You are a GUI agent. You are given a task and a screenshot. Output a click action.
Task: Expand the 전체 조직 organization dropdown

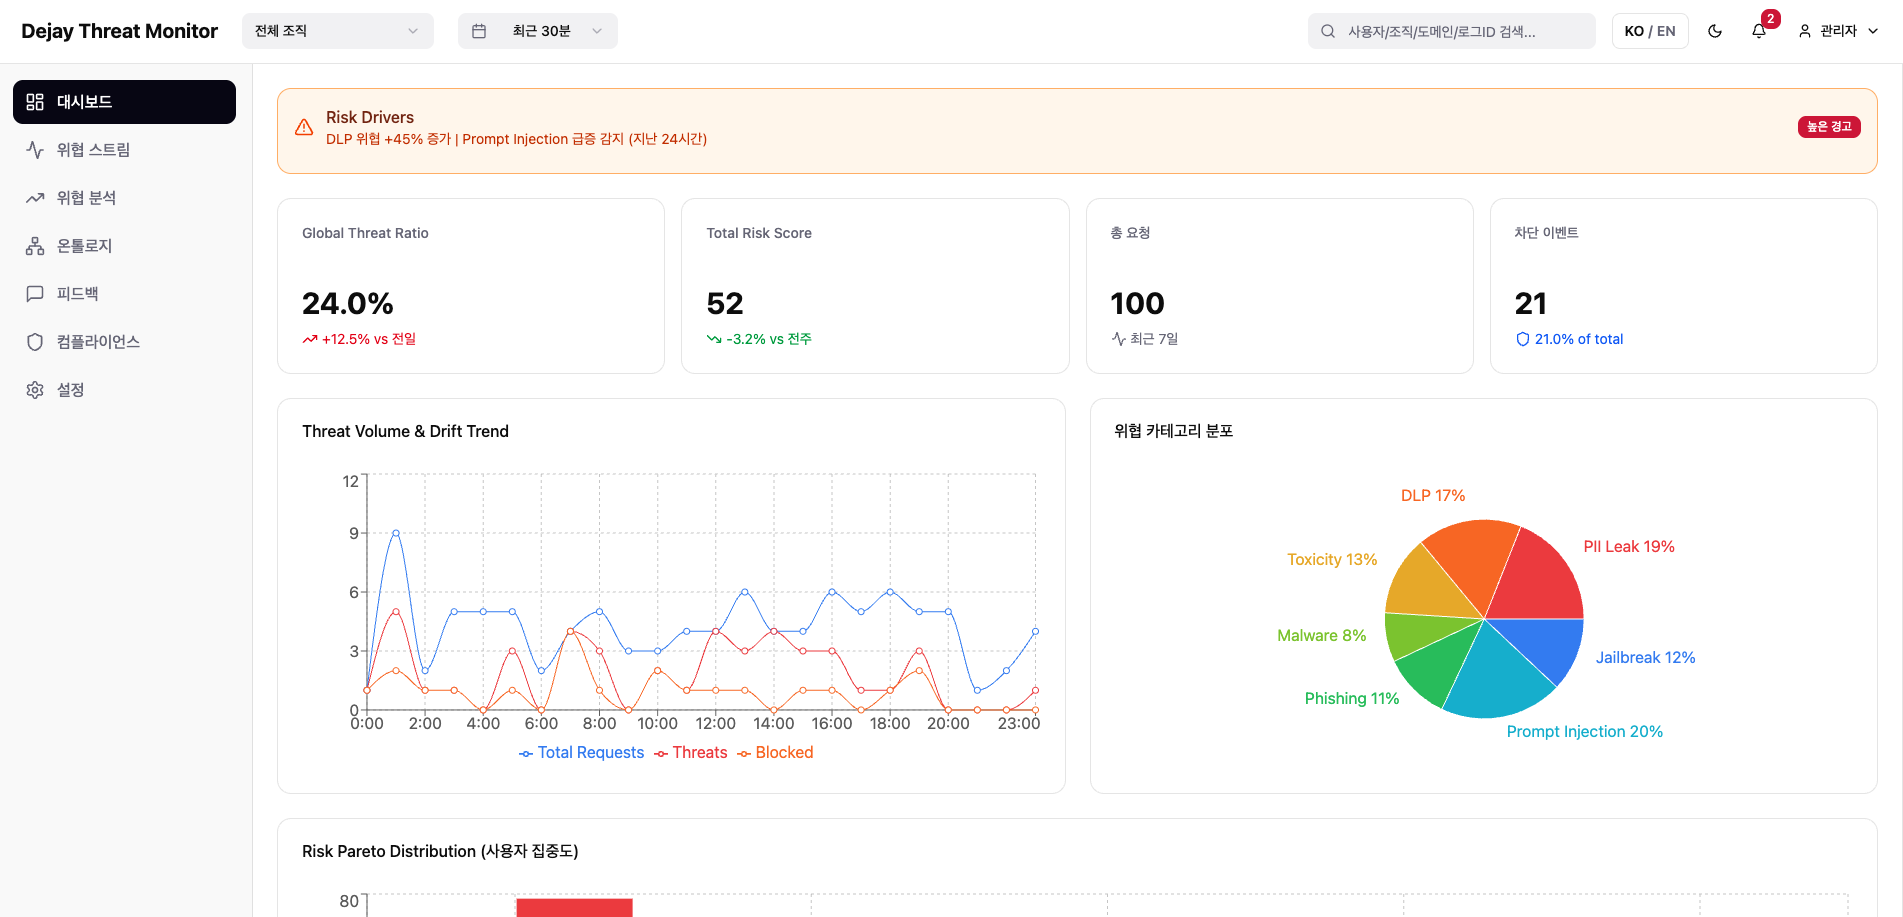(x=338, y=31)
